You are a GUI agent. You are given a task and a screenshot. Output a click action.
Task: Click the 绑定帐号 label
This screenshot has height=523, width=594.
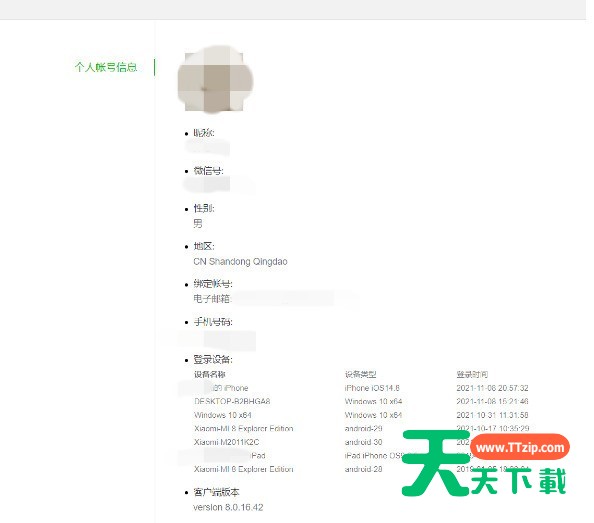(213, 284)
